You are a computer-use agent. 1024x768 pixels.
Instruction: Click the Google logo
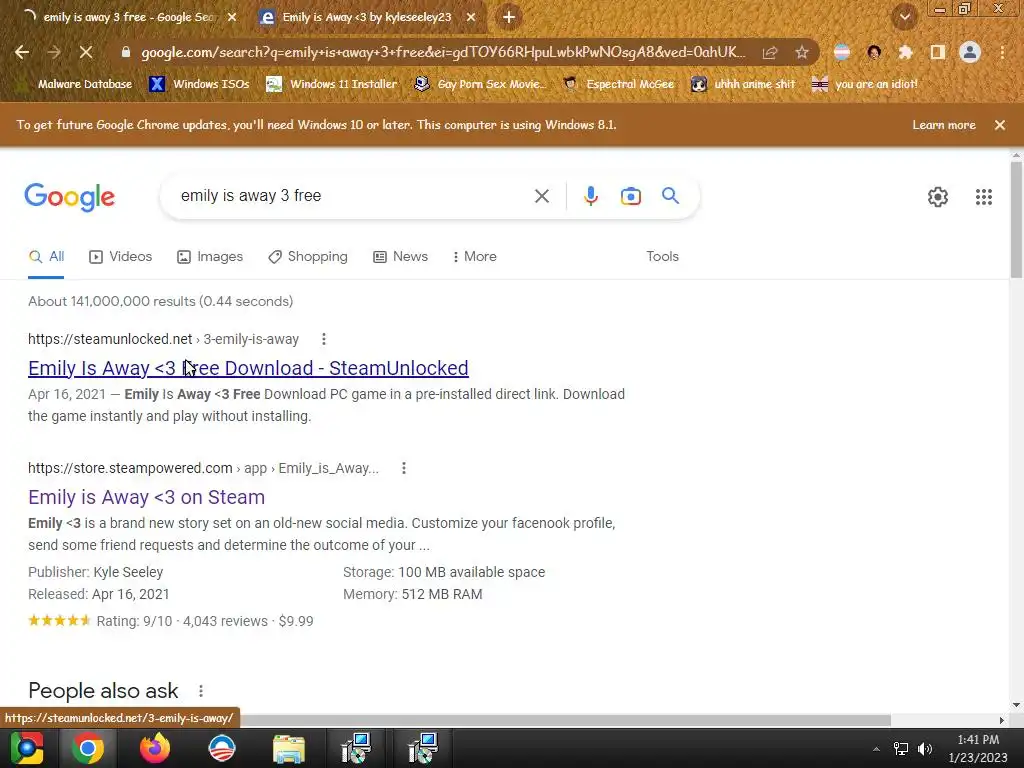[70, 197]
